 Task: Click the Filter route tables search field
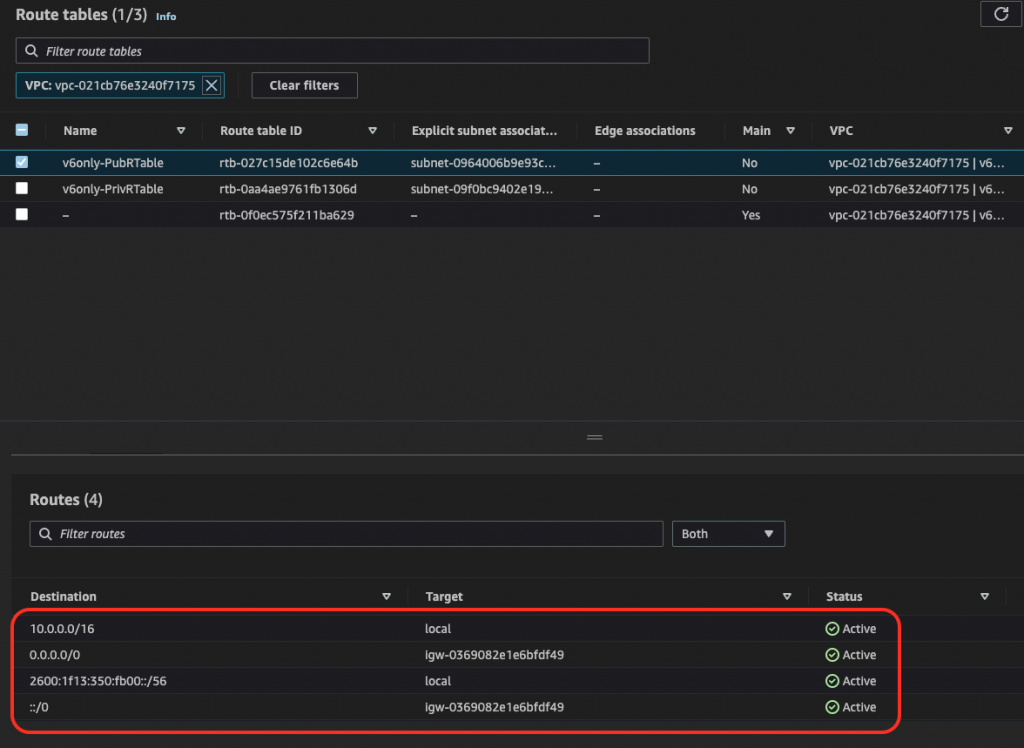coord(333,51)
